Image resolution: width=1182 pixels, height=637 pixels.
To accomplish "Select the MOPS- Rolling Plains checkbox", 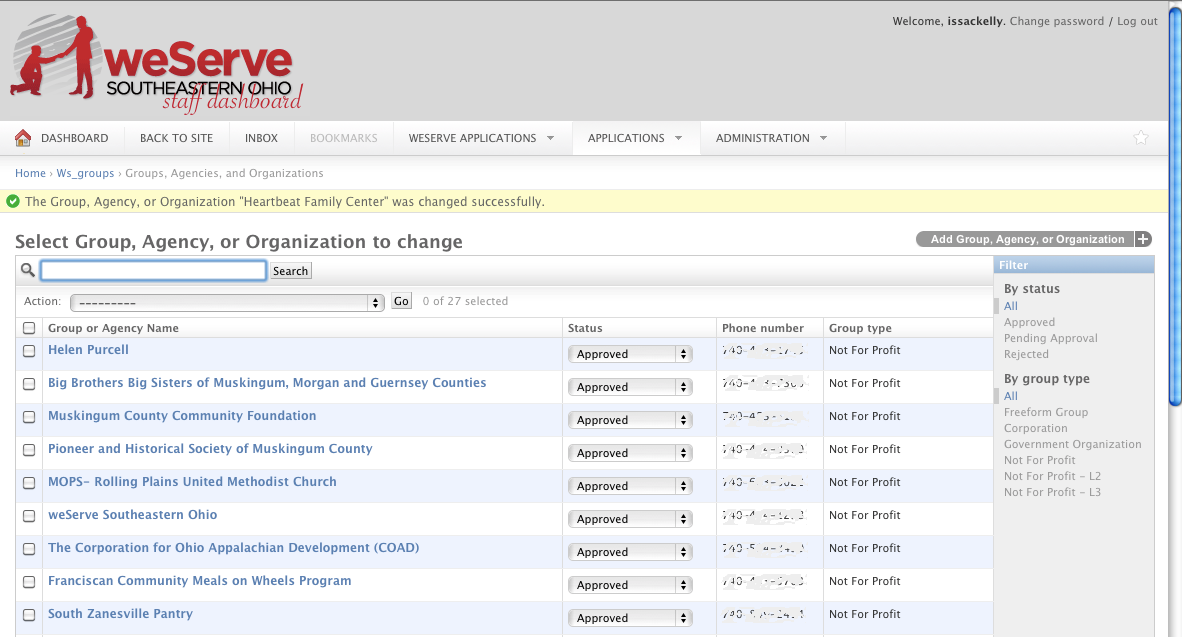I will pyautogui.click(x=29, y=482).
